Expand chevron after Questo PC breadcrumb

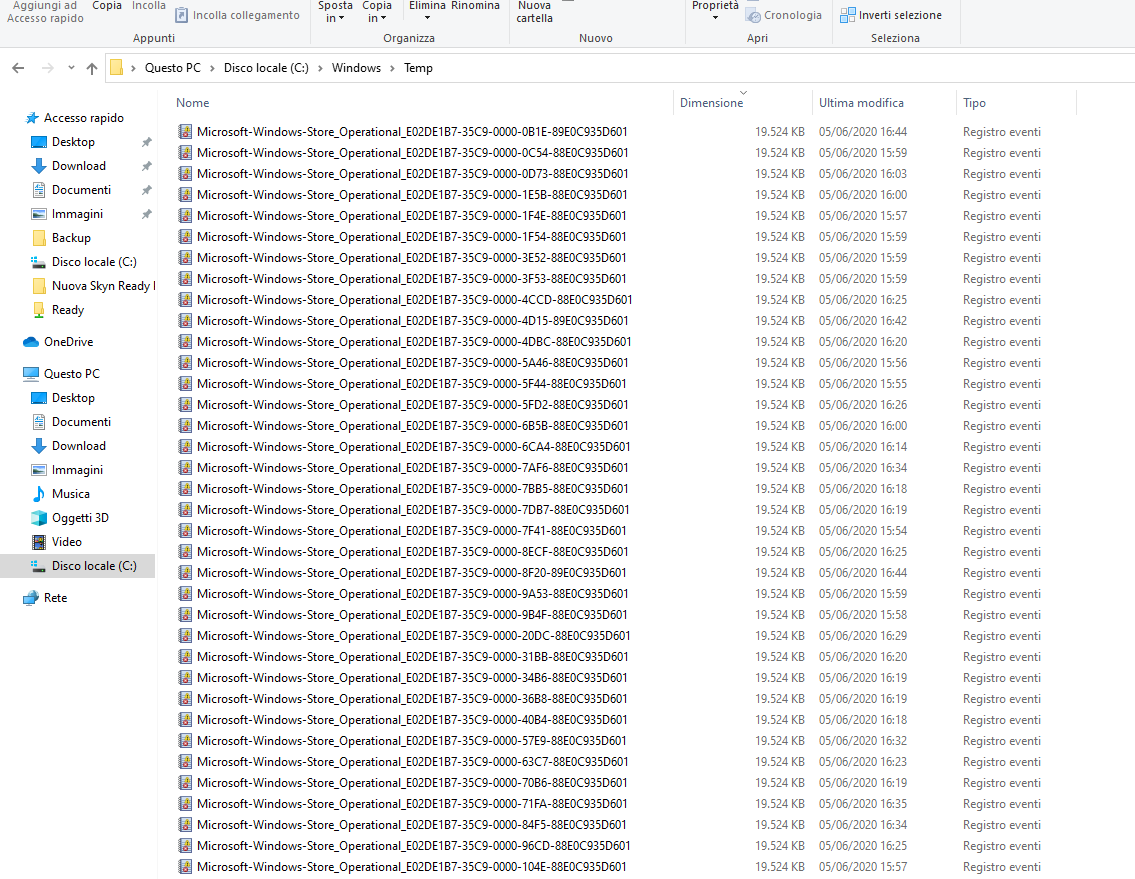[212, 68]
